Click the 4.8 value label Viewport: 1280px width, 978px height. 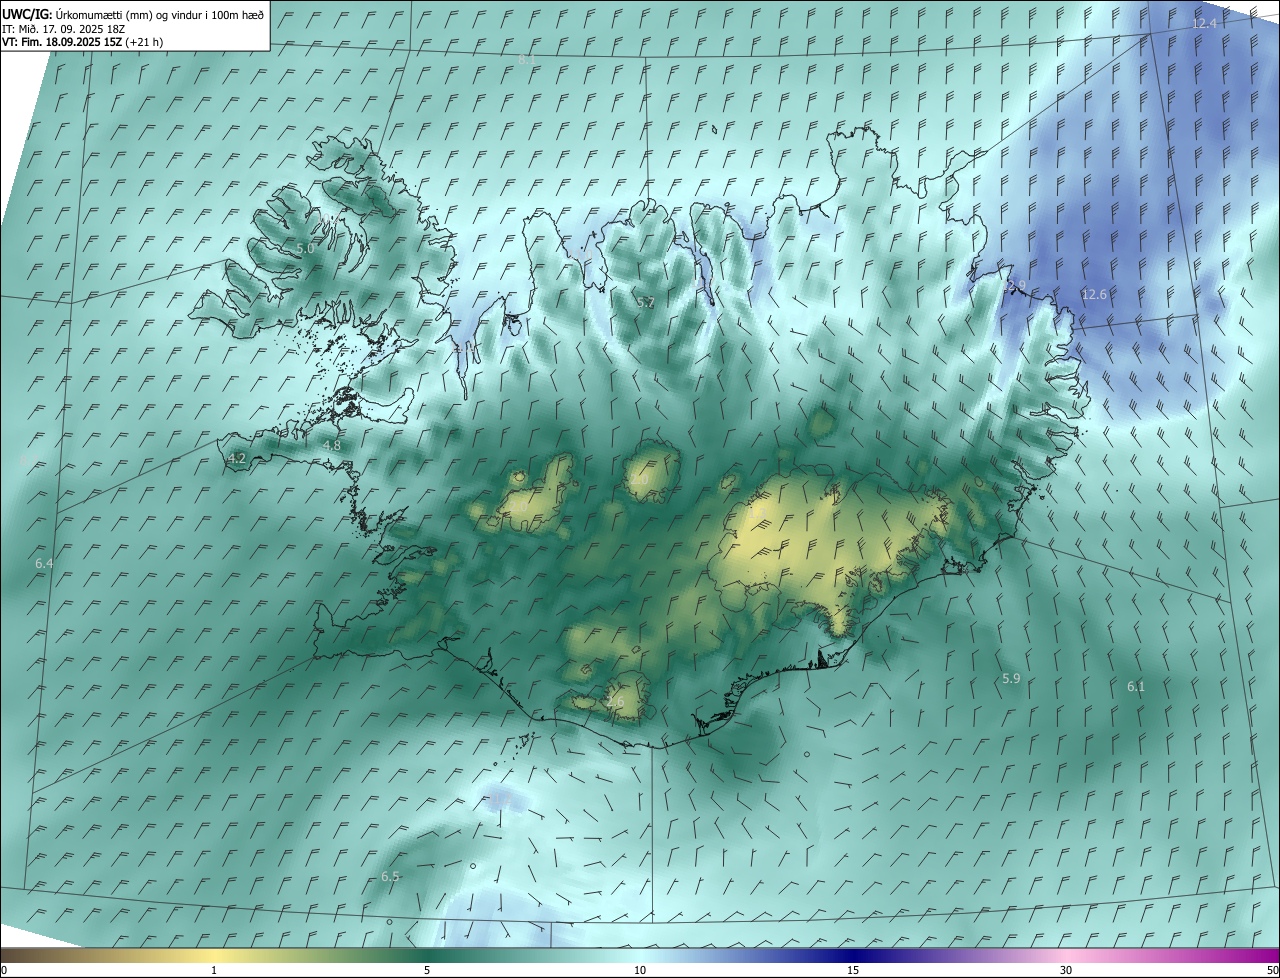click(332, 445)
